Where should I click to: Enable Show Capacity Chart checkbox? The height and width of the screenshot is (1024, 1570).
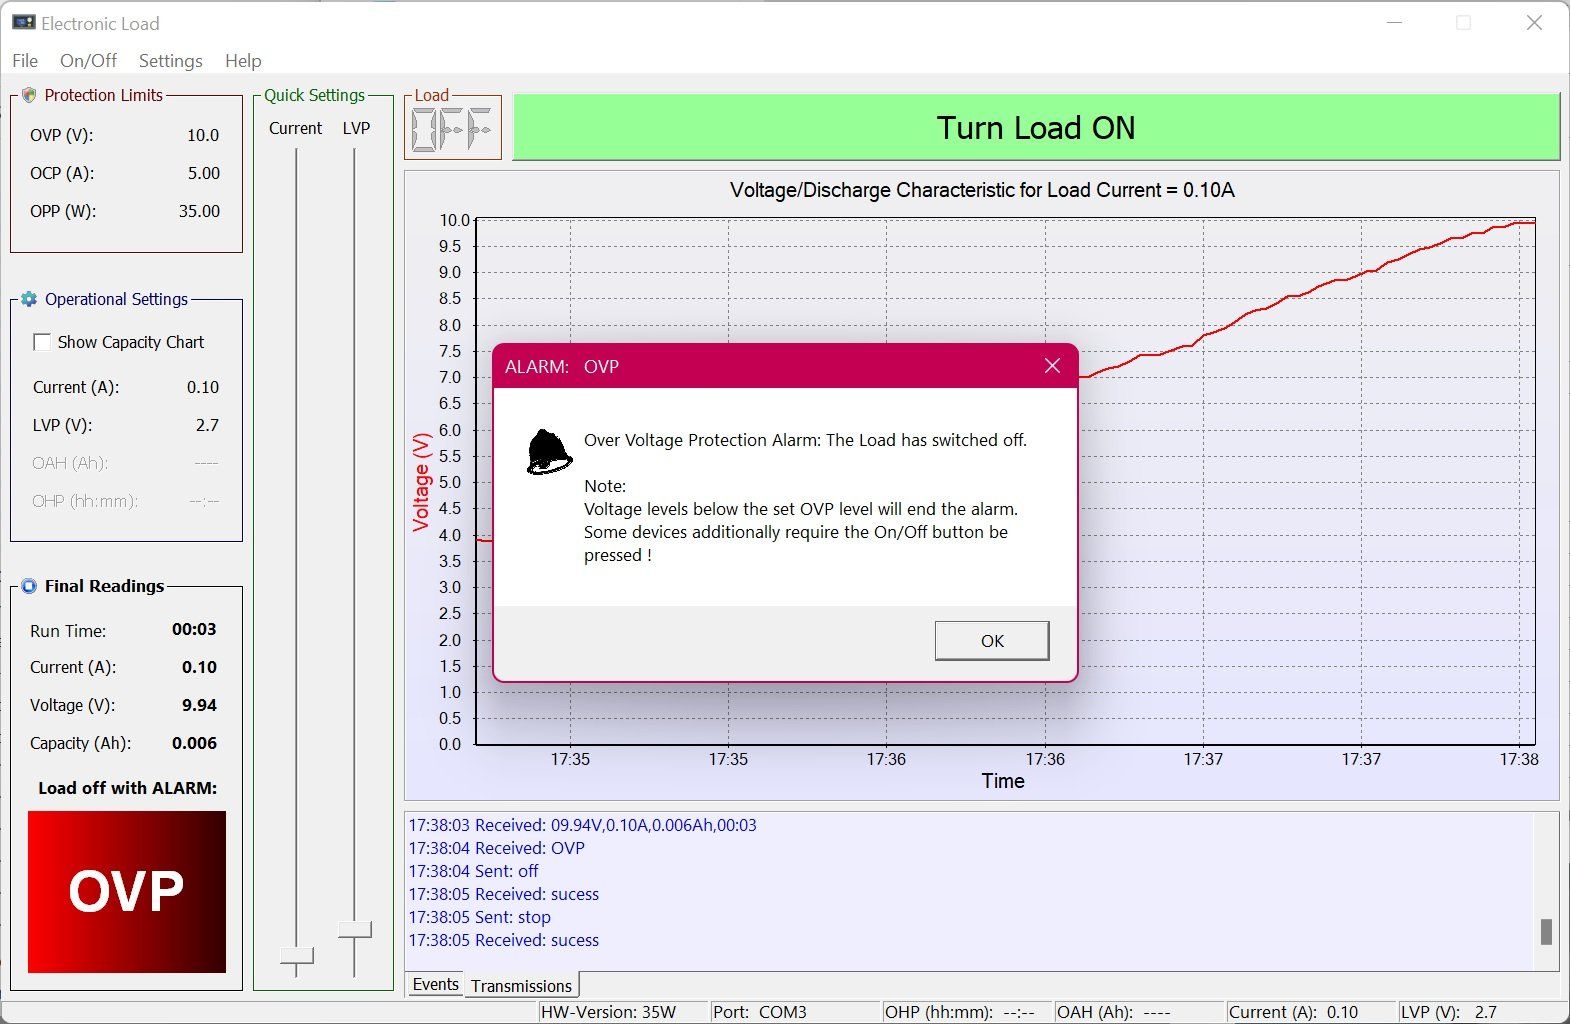pos(42,342)
